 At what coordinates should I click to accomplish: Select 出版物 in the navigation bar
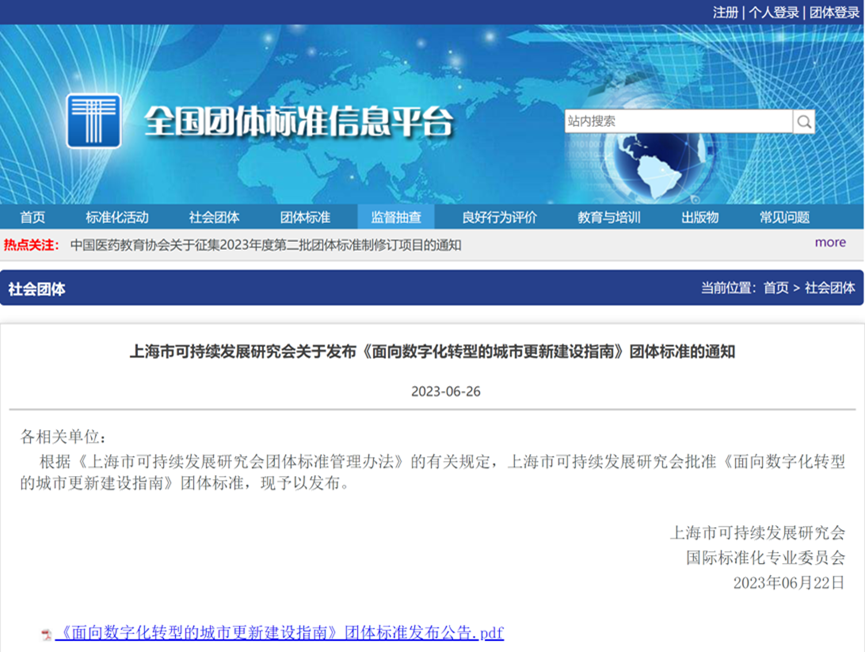pyautogui.click(x=700, y=217)
